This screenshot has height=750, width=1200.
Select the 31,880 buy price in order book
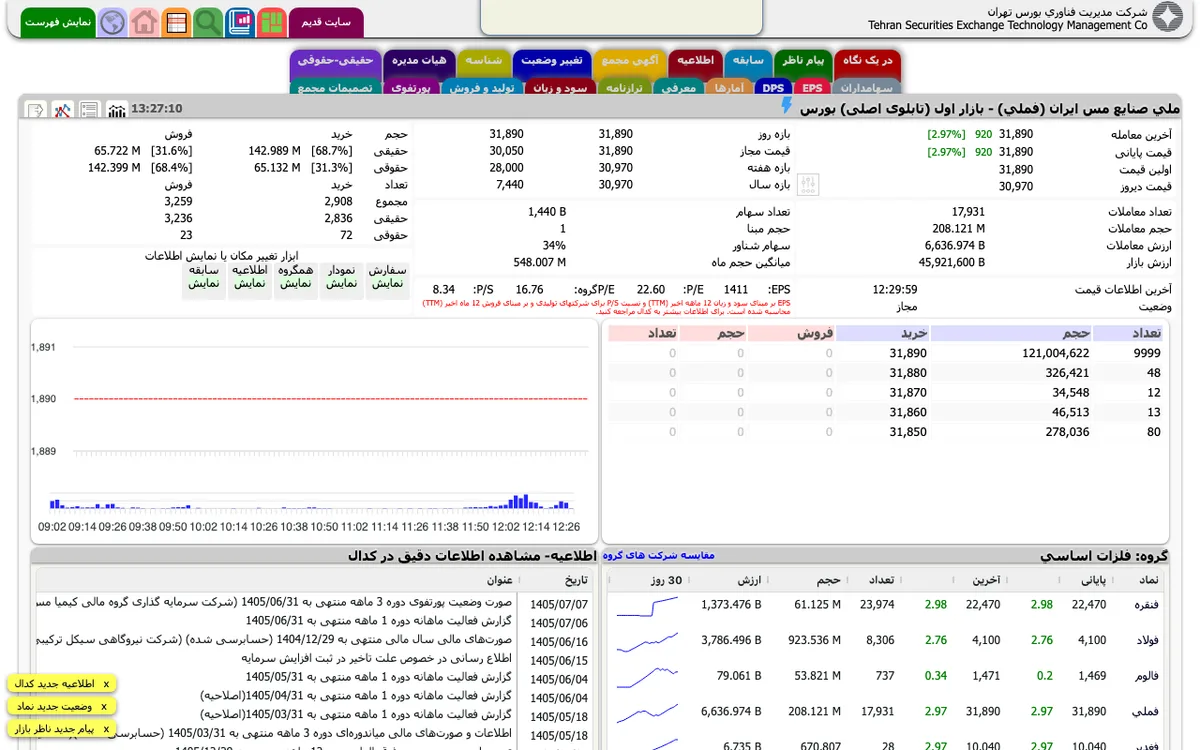pos(908,373)
